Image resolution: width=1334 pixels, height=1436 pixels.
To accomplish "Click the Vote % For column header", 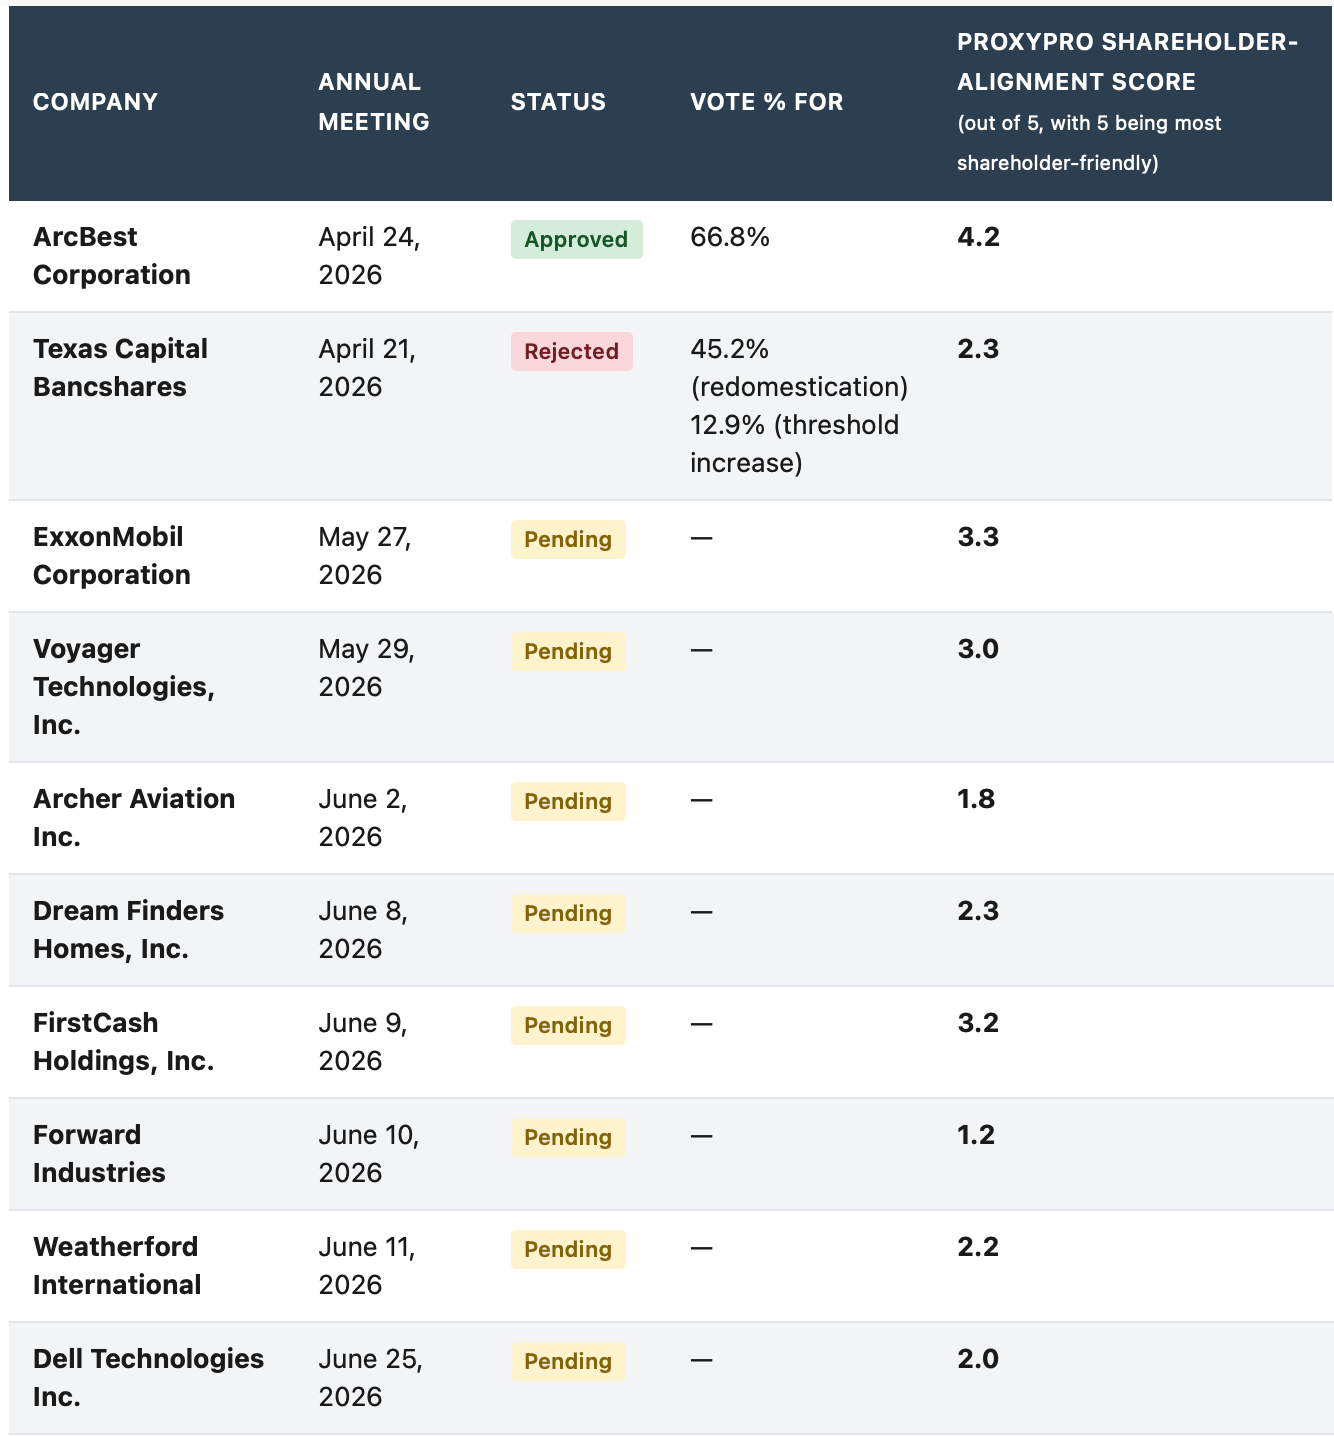I will pyautogui.click(x=767, y=102).
